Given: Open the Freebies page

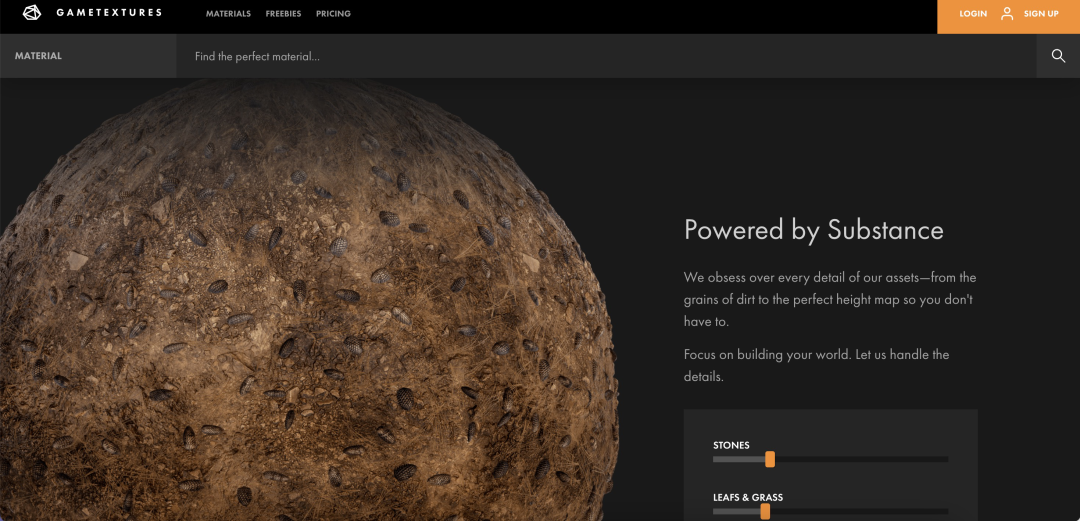Looking at the screenshot, I should tap(283, 14).
